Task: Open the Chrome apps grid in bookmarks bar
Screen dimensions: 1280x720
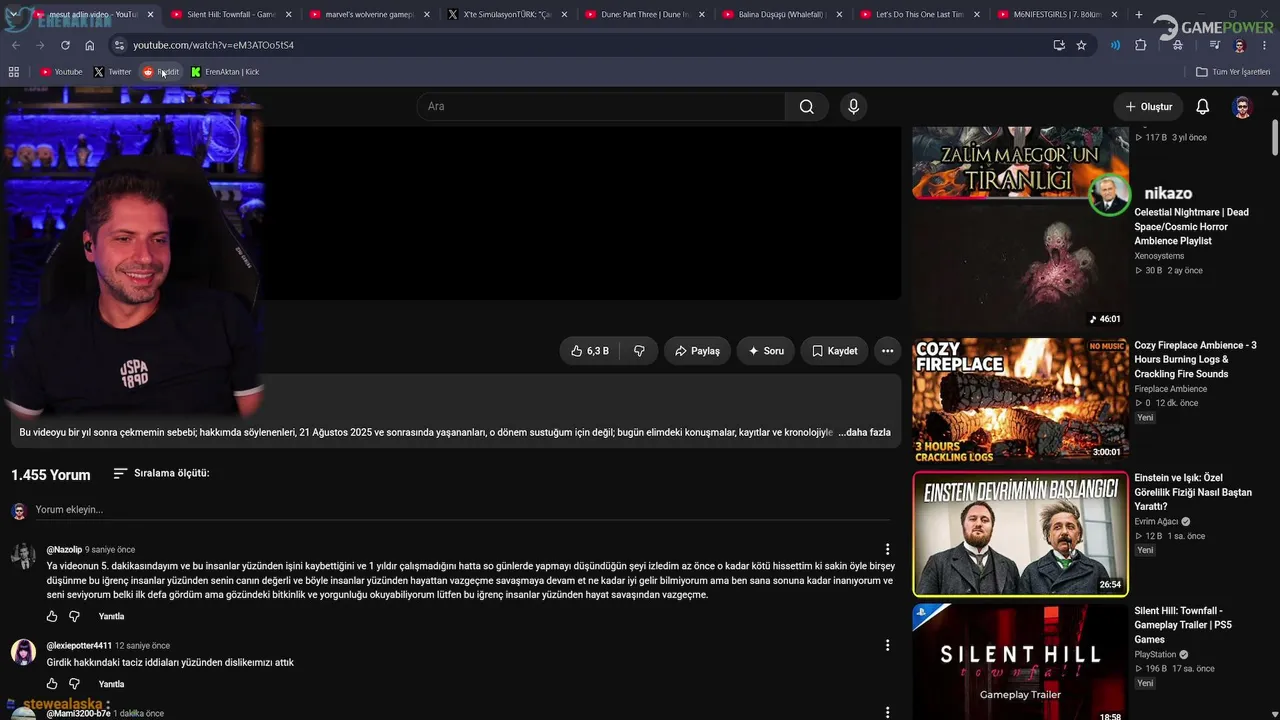Action: (14, 72)
